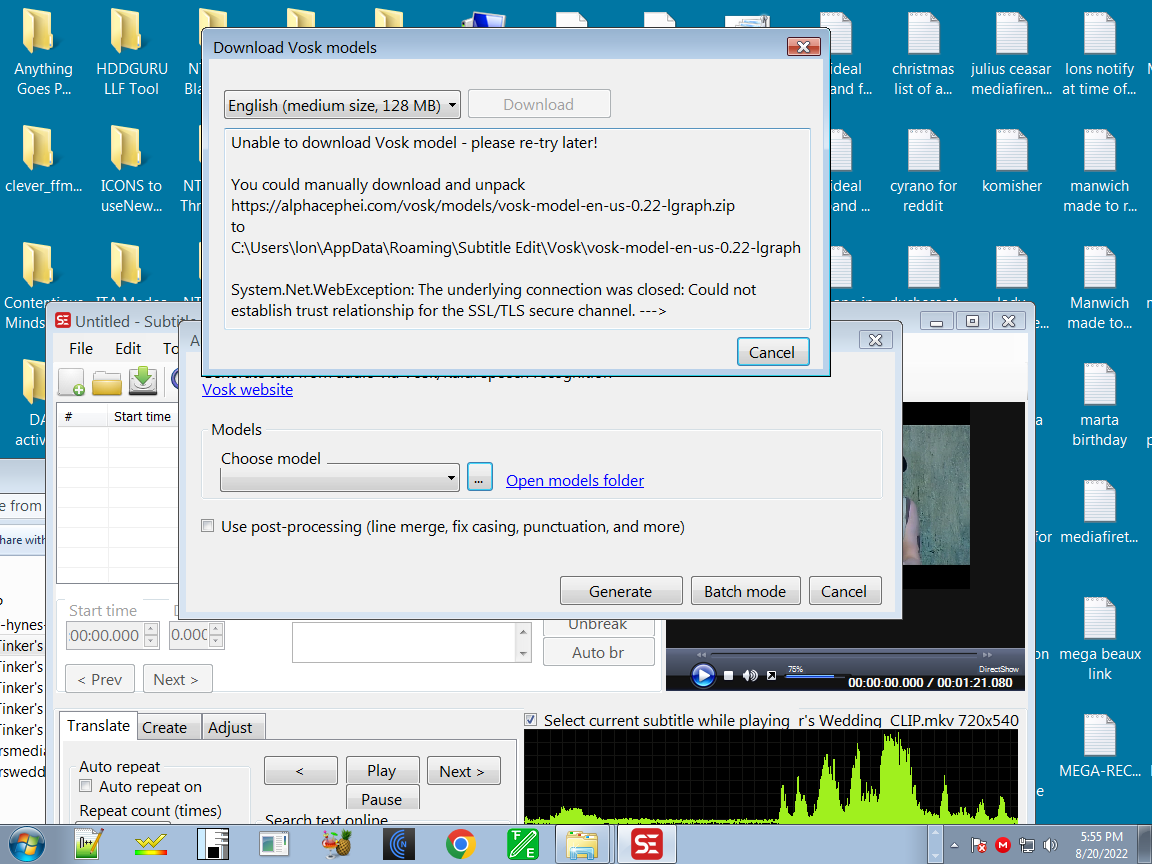The image size is (1152, 864).
Task: Click the audio waveform display
Action: click(771, 776)
